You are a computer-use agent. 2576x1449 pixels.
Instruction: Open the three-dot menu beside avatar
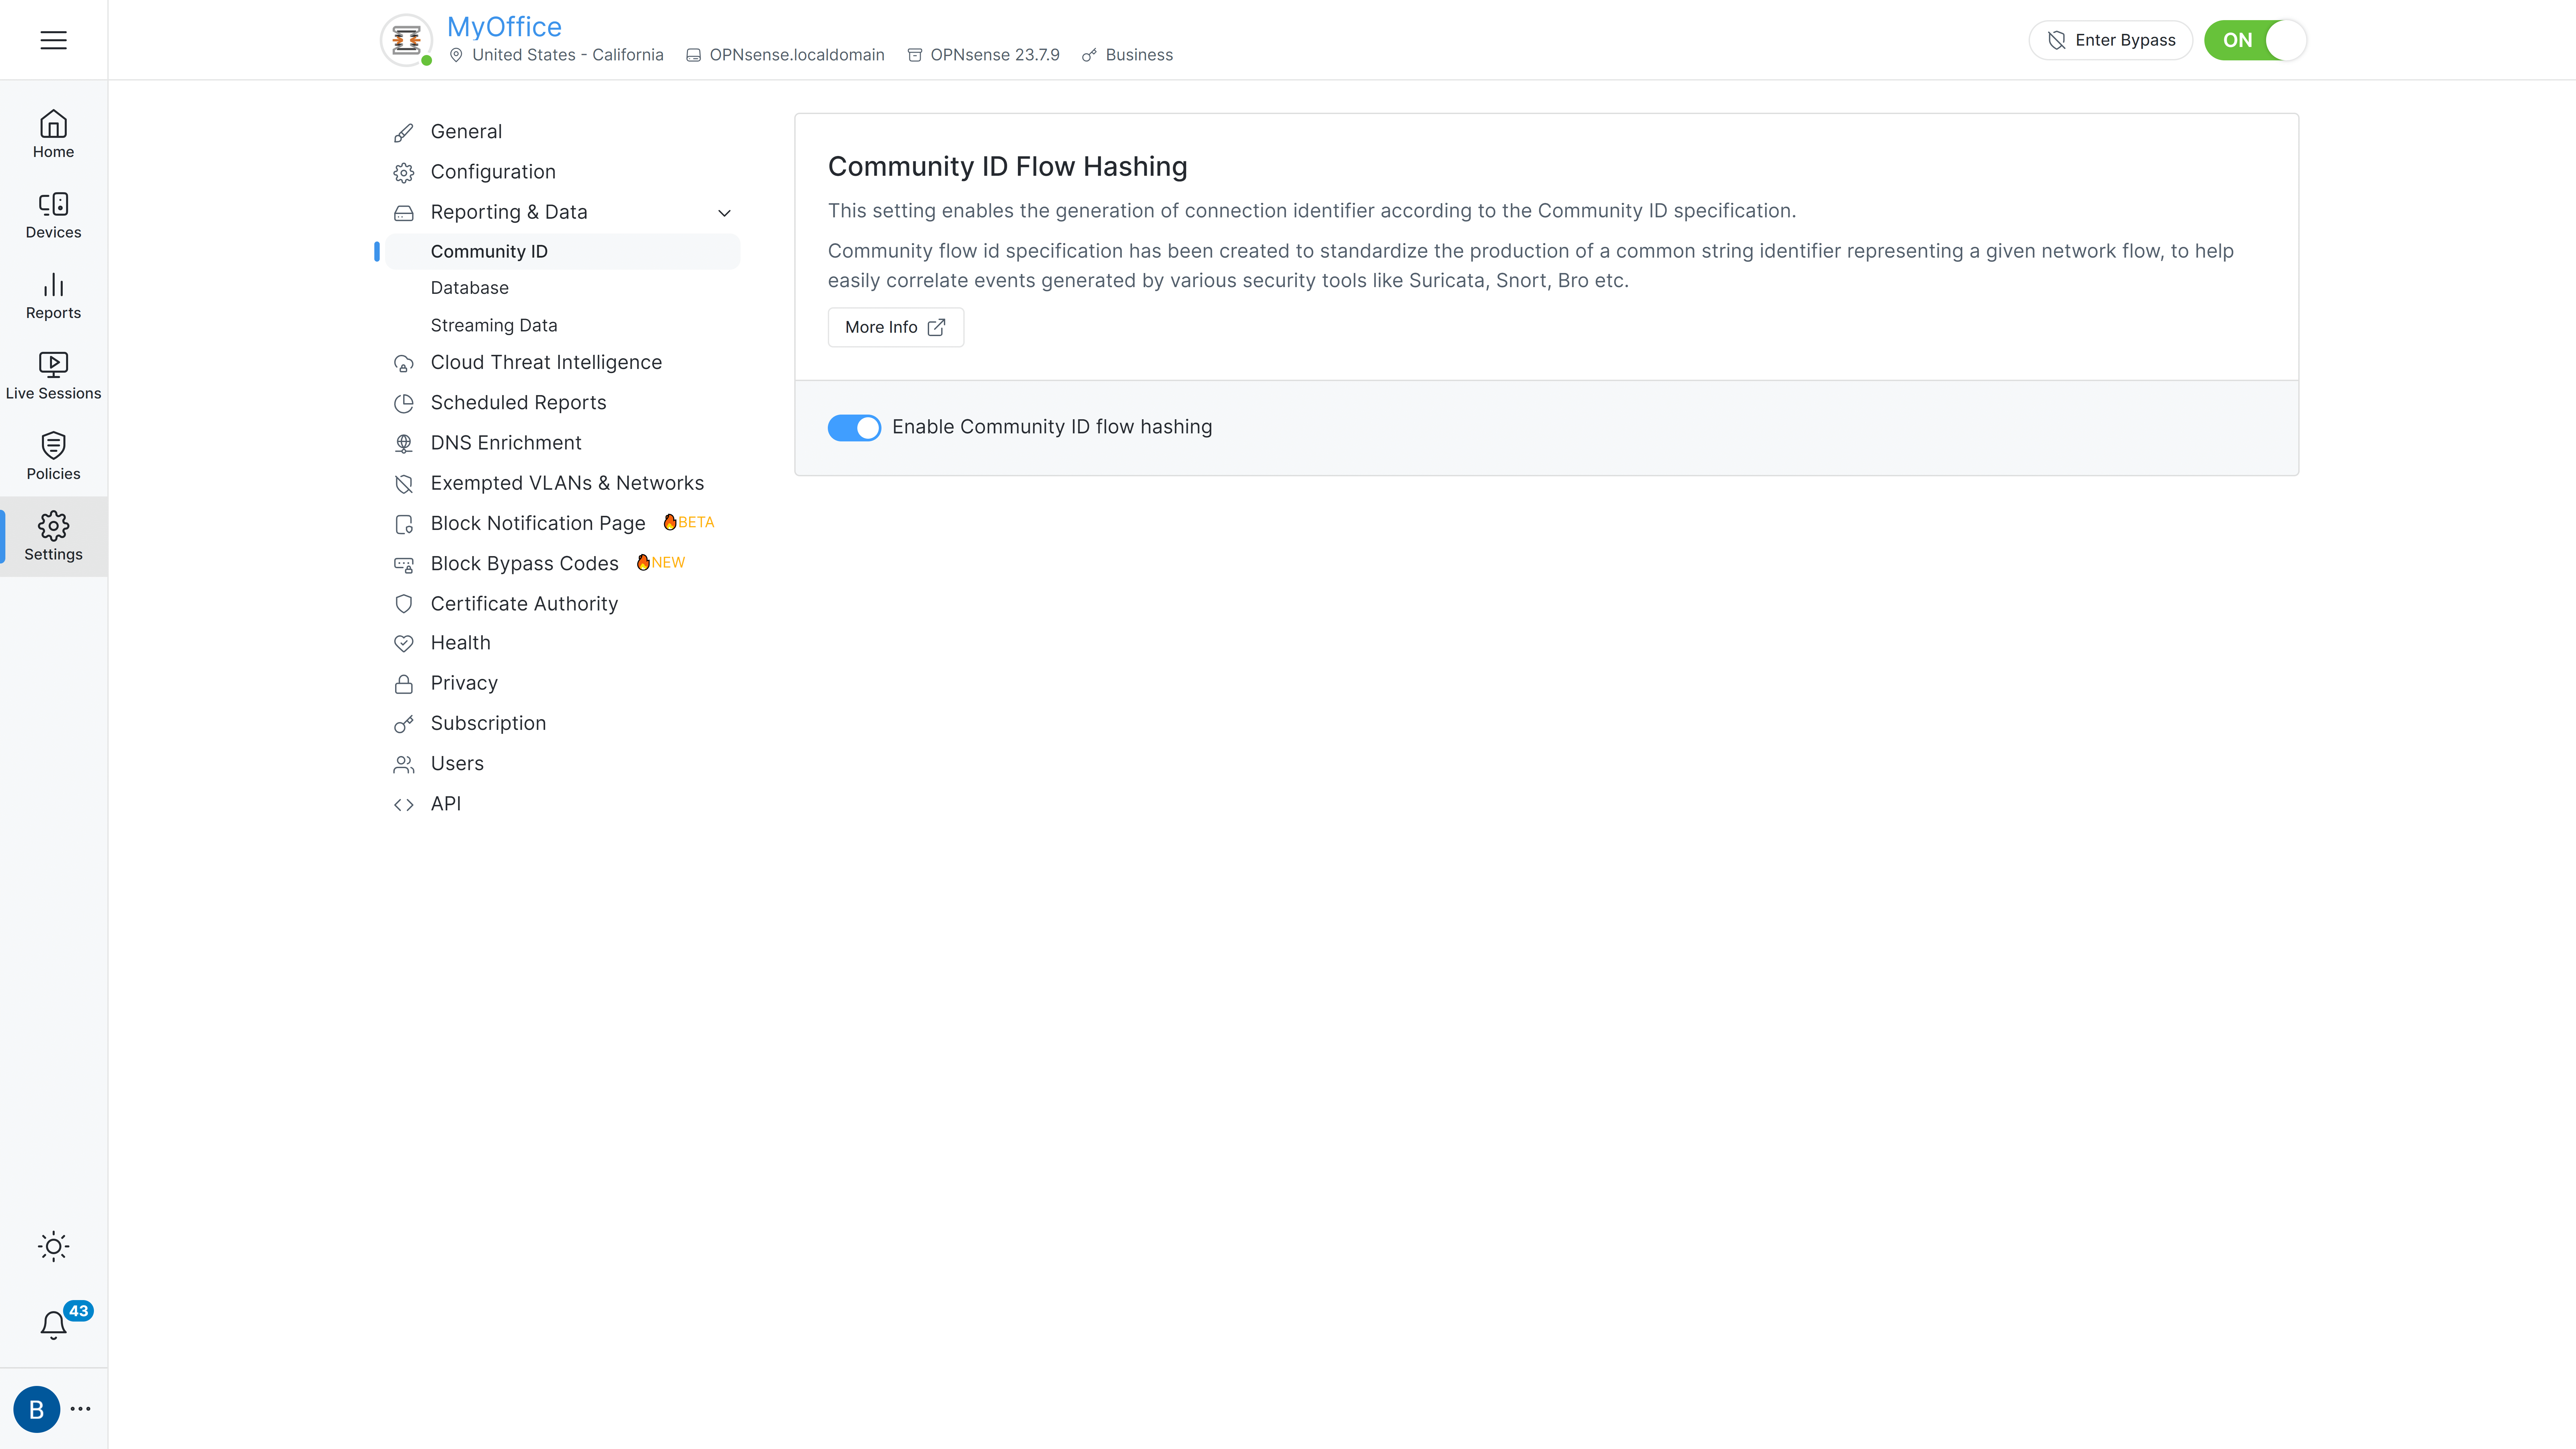pos(81,1409)
